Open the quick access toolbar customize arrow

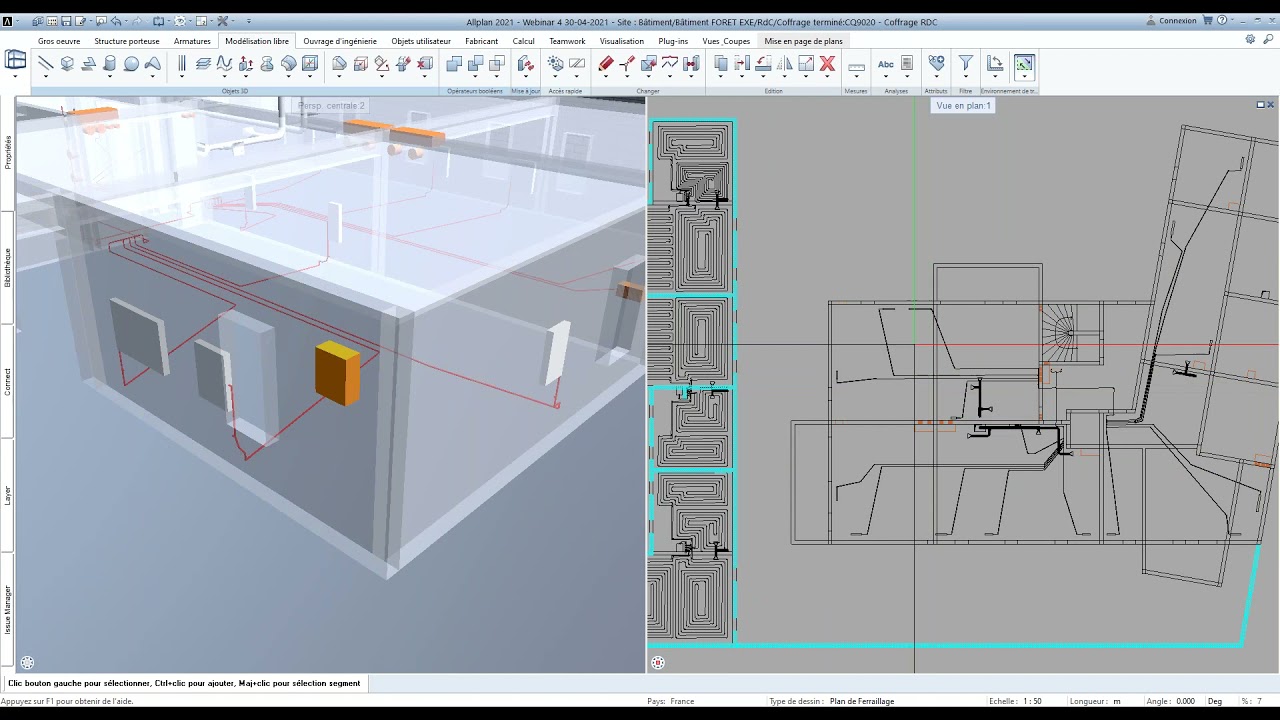(x=249, y=21)
